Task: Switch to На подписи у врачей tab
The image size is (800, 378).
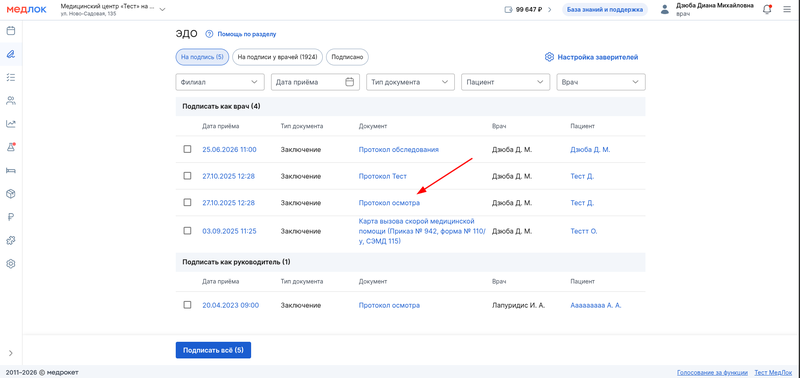Action: point(278,57)
